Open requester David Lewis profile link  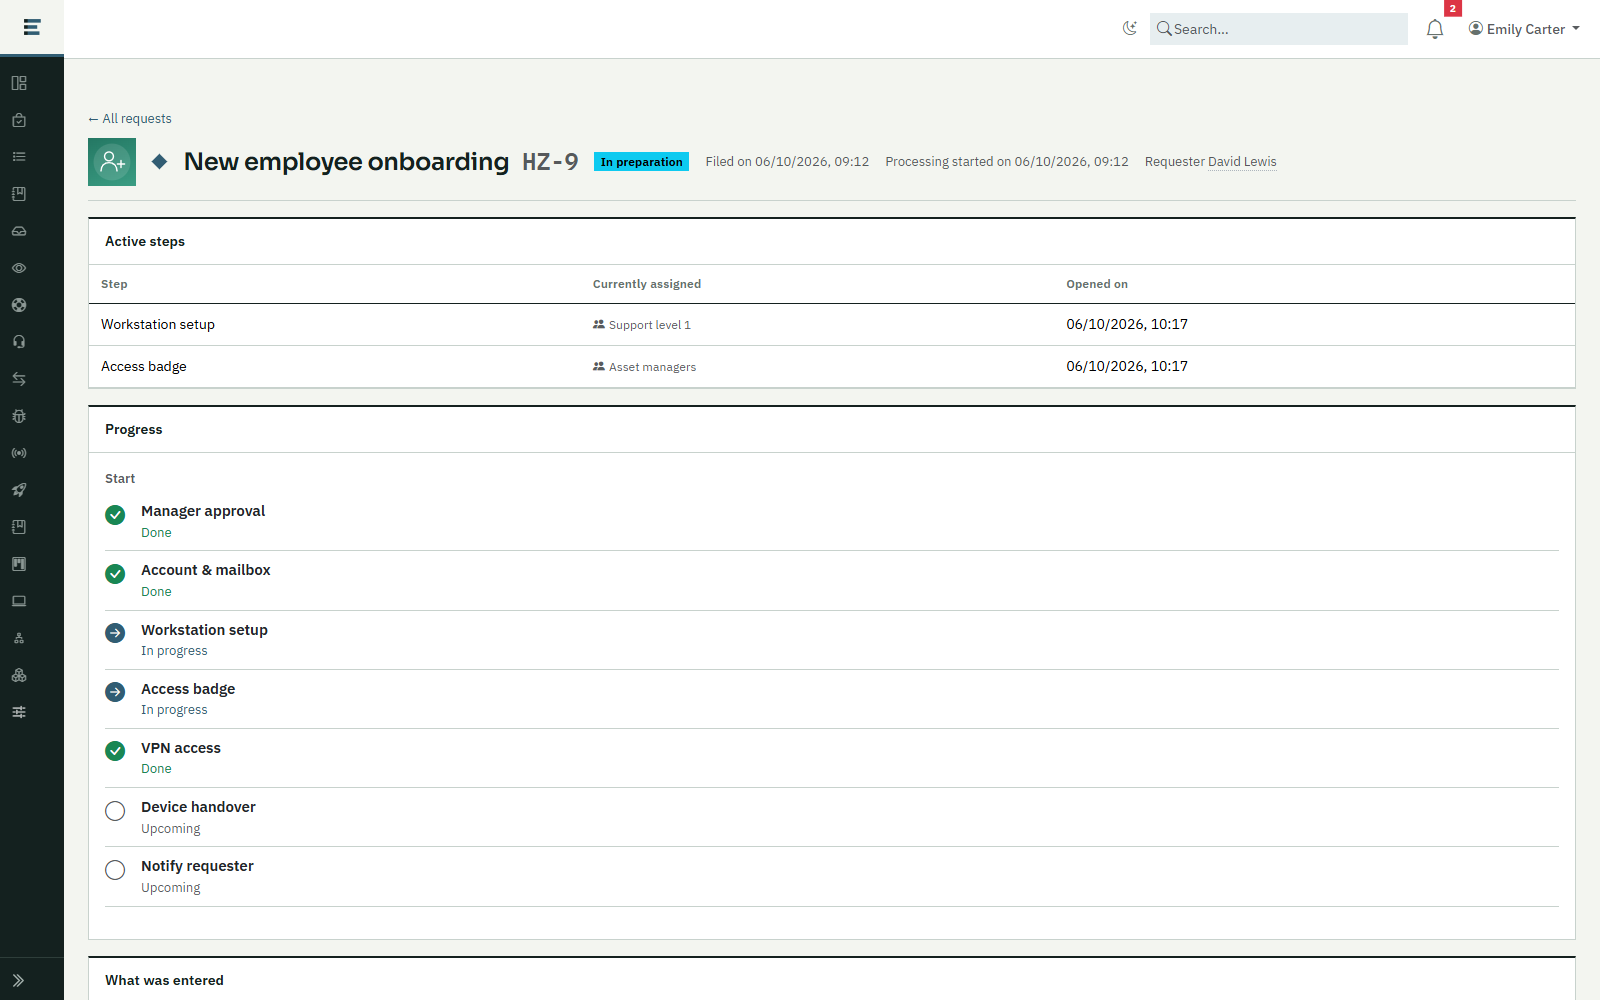click(1242, 162)
